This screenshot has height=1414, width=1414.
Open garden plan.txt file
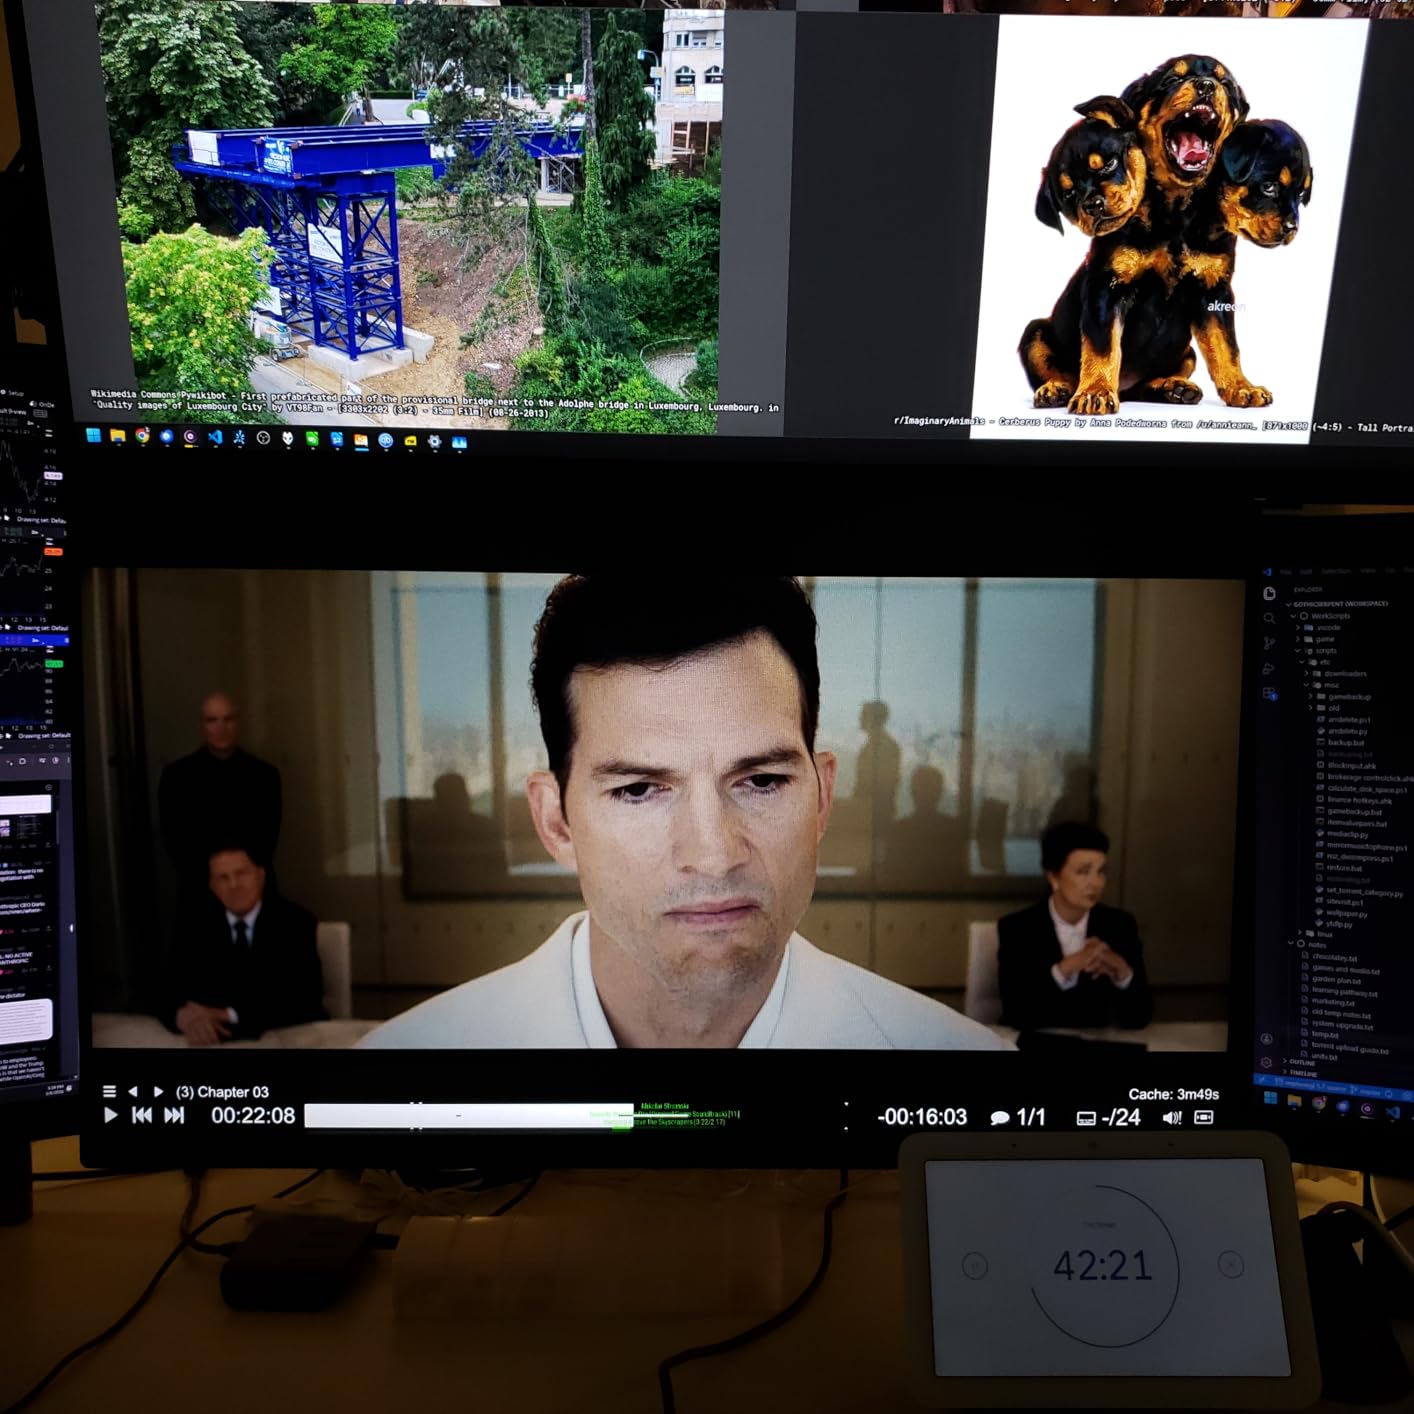tap(1336, 980)
